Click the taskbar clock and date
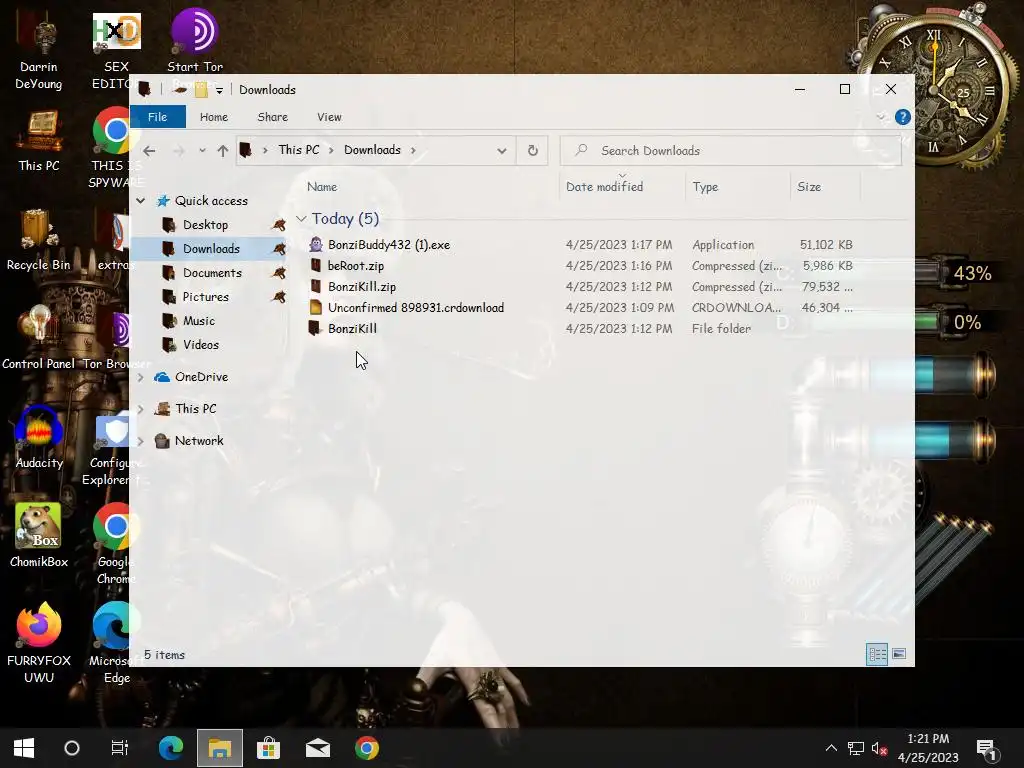The image size is (1024, 768). pos(928,748)
